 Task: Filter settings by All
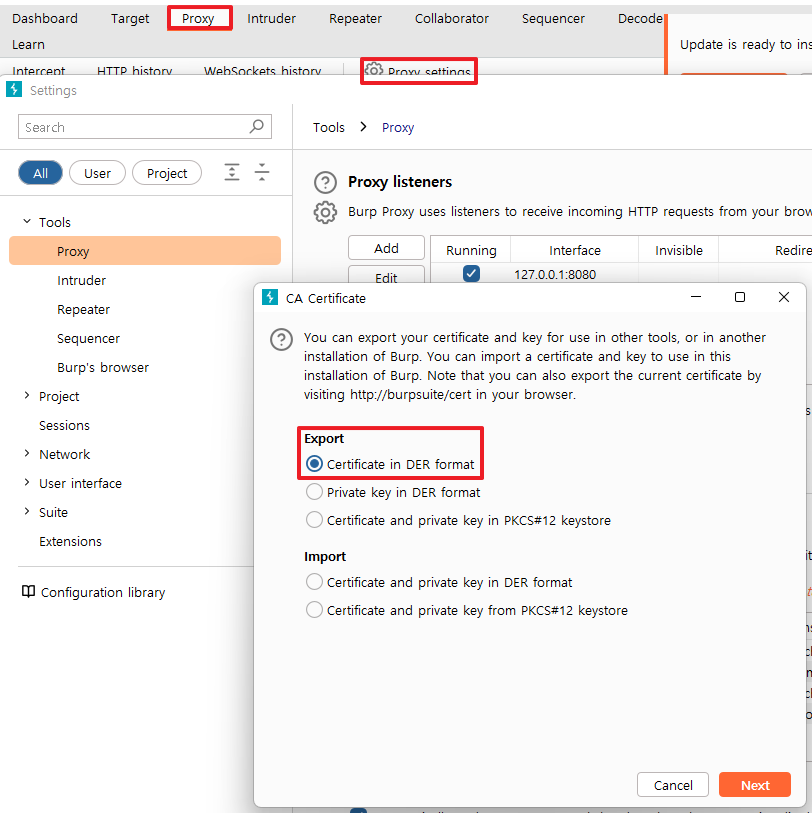[40, 173]
